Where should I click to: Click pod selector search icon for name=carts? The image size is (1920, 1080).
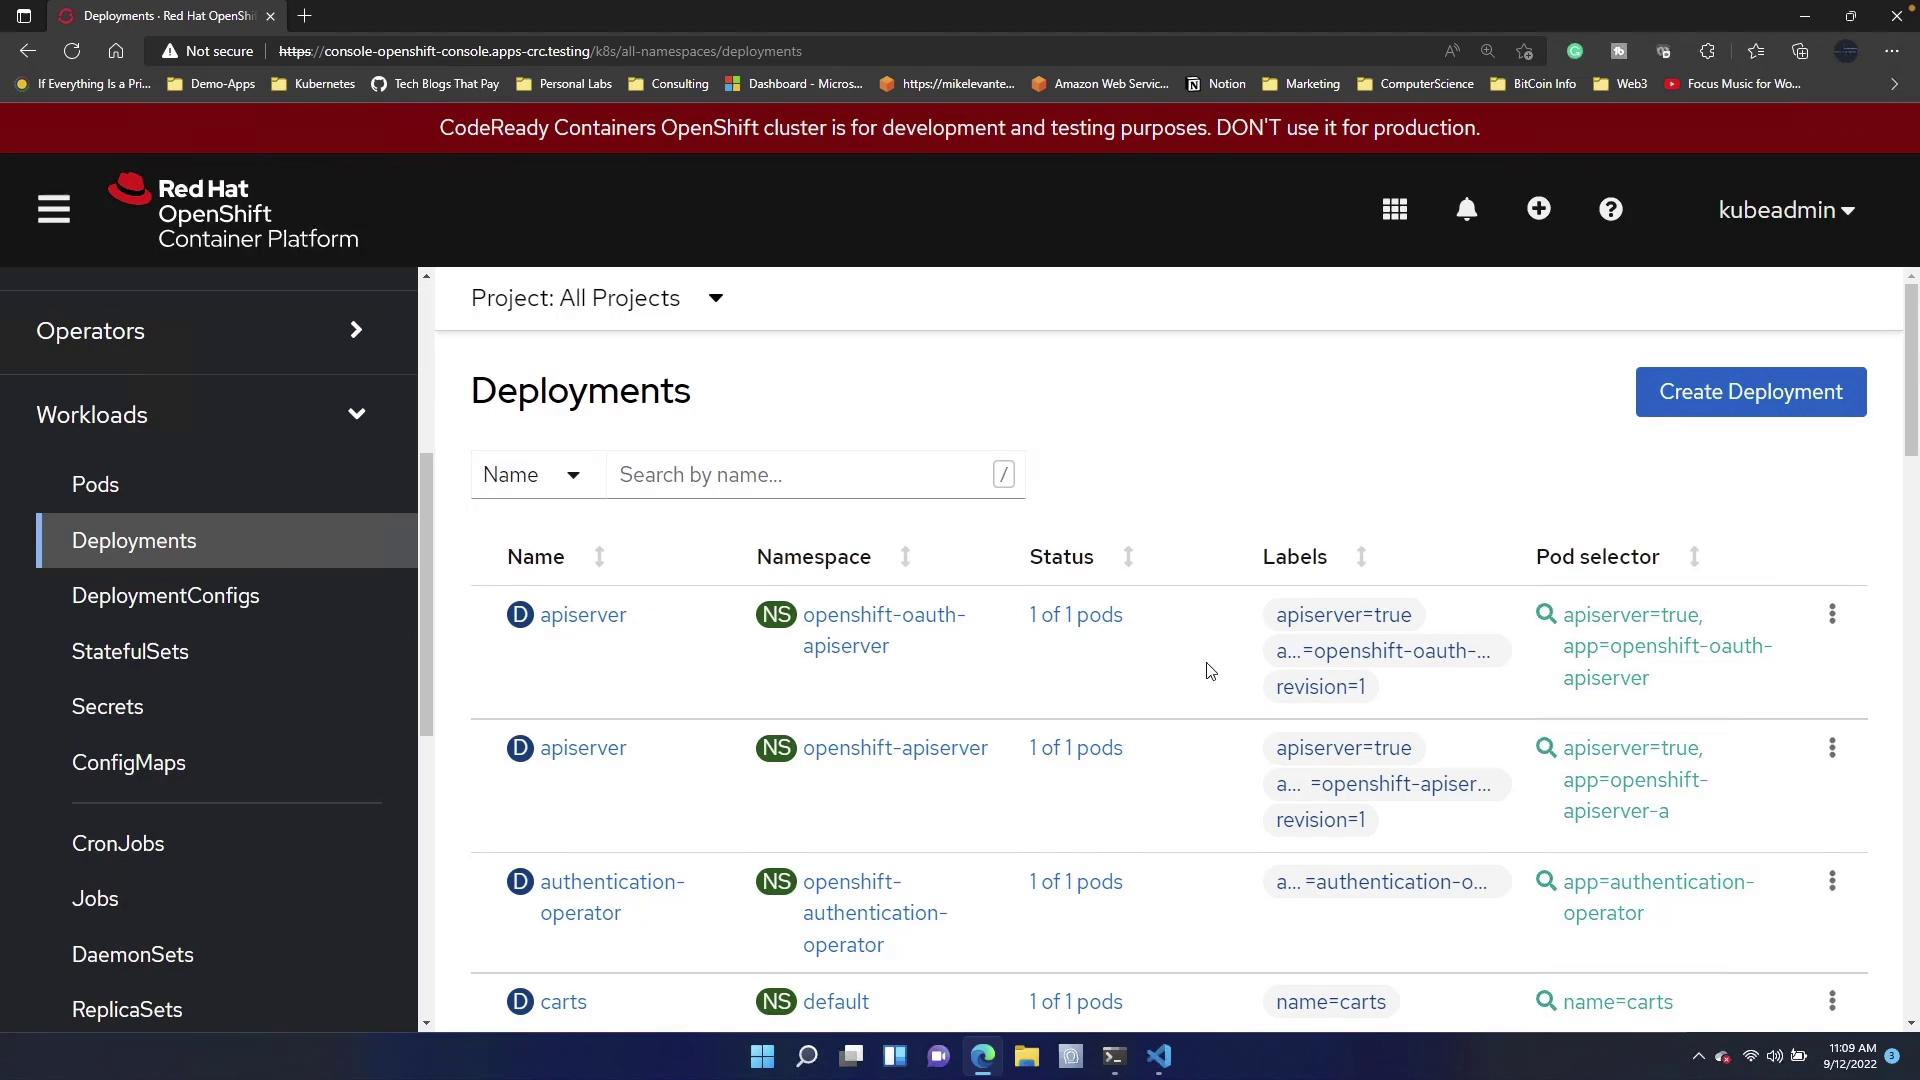tap(1546, 1001)
